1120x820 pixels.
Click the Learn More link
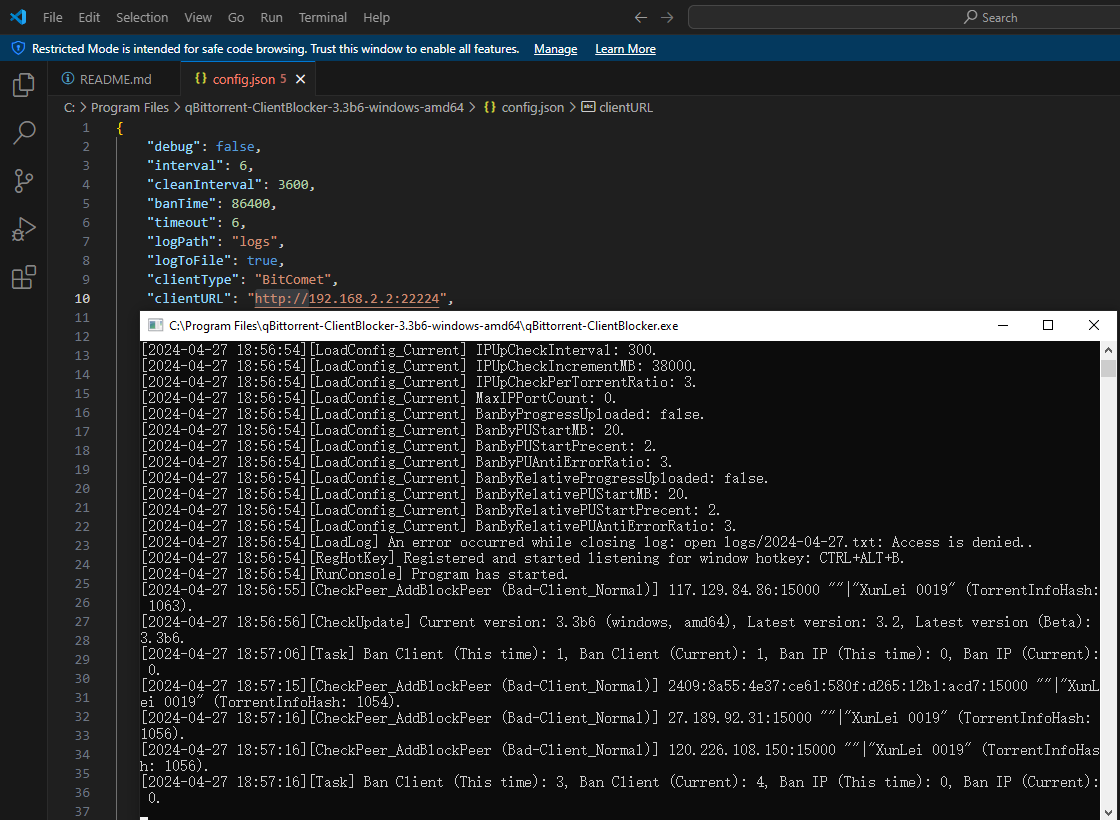point(625,49)
